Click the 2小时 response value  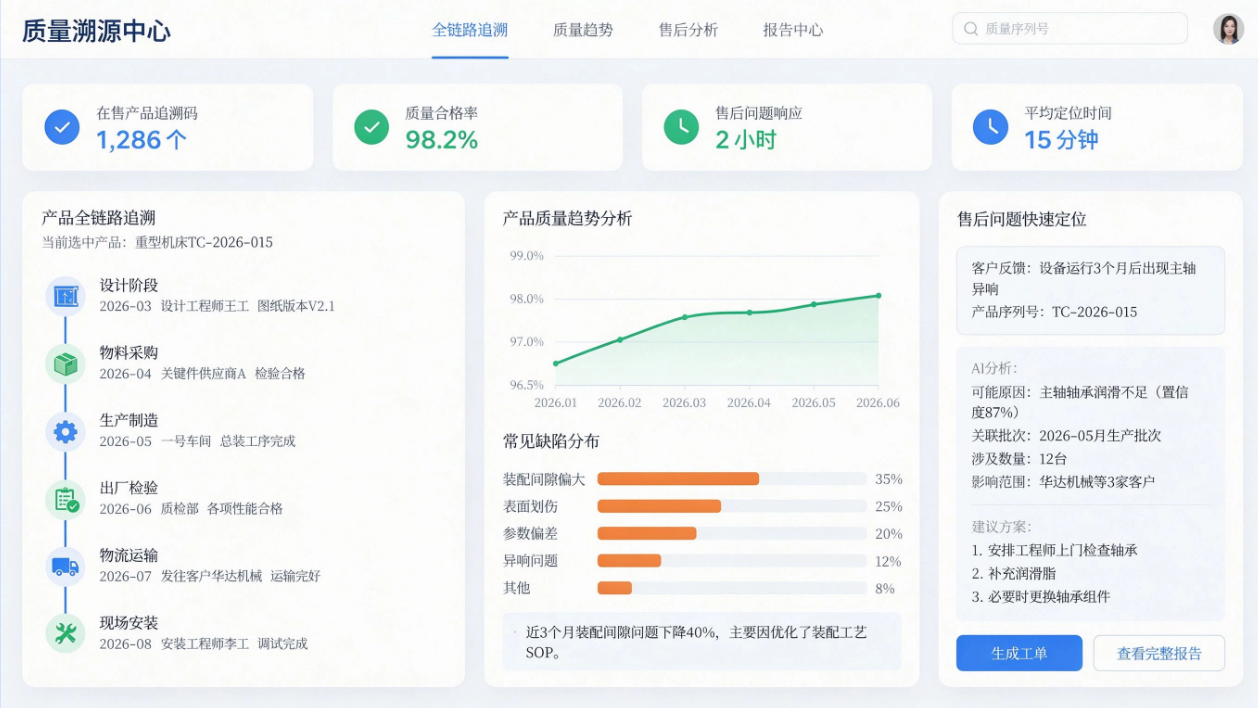[745, 140]
